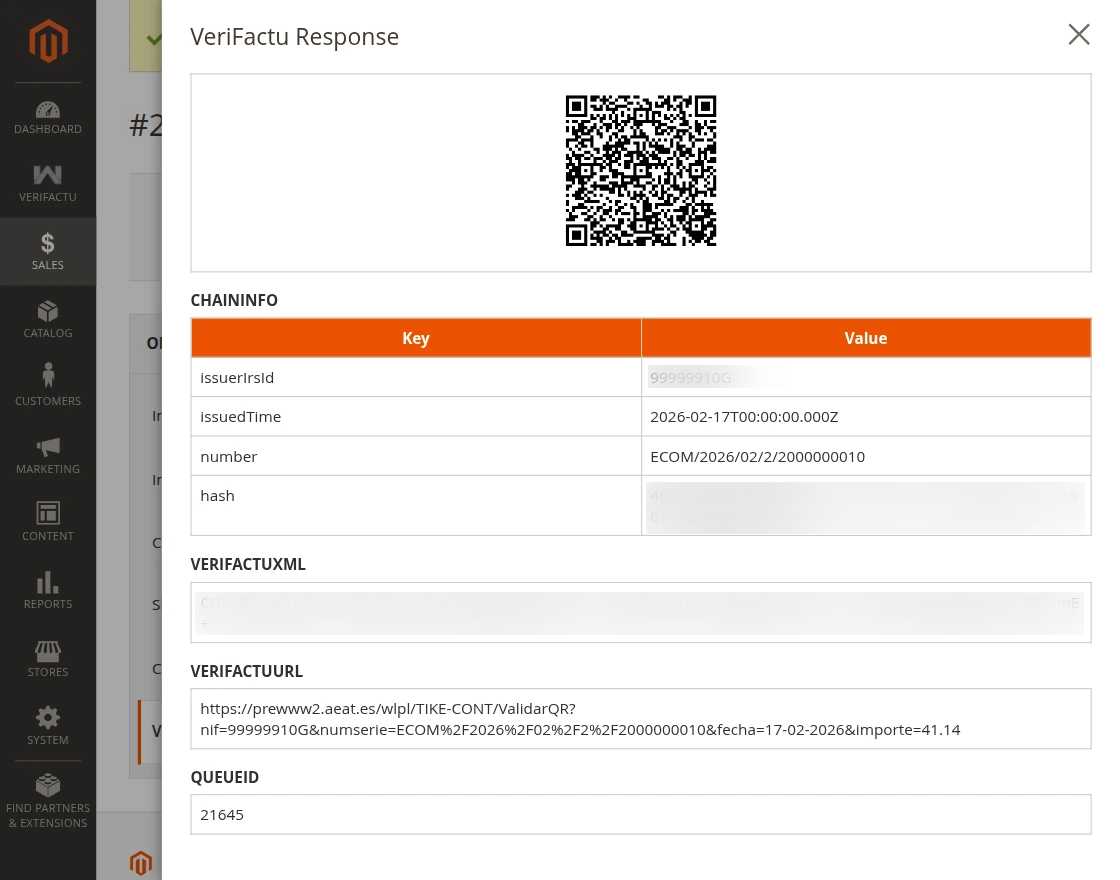Image resolution: width=1120 pixels, height=880 pixels.
Task: Open the Stores section
Action: 47,658
